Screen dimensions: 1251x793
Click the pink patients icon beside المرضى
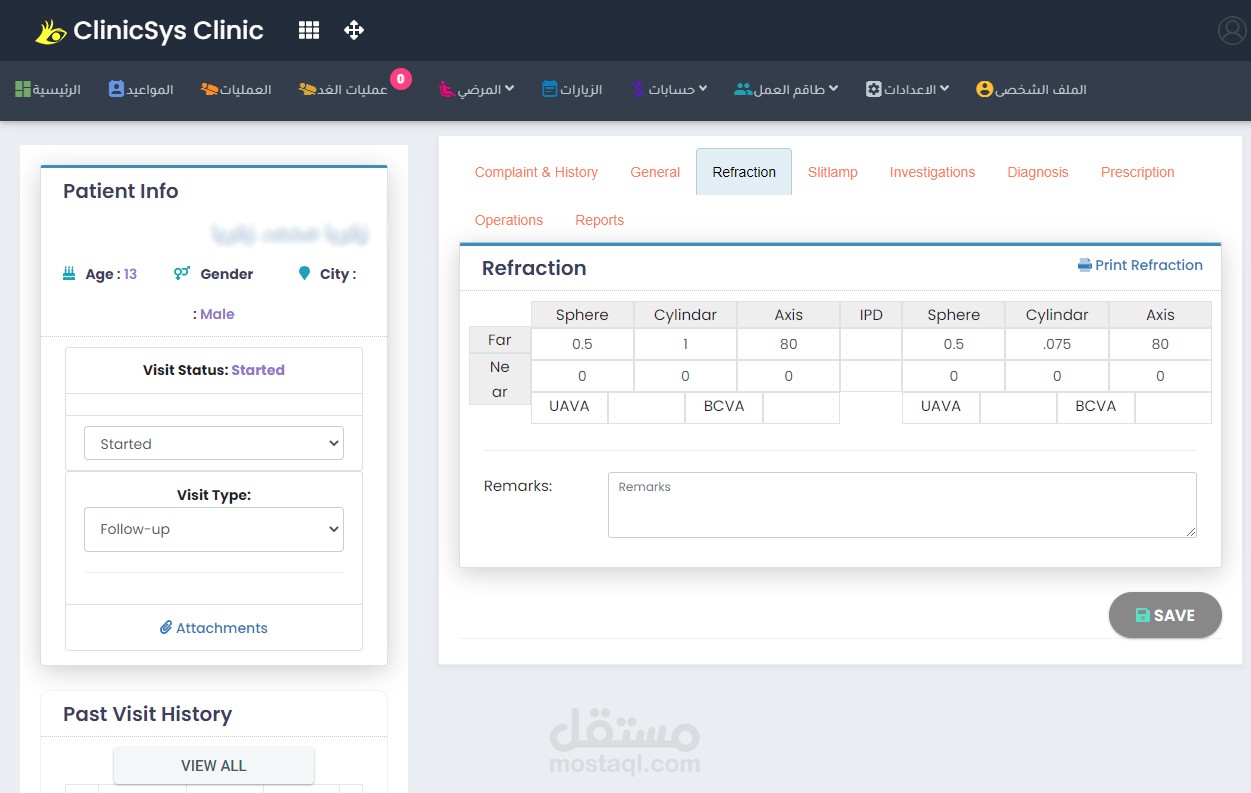pyautogui.click(x=447, y=89)
